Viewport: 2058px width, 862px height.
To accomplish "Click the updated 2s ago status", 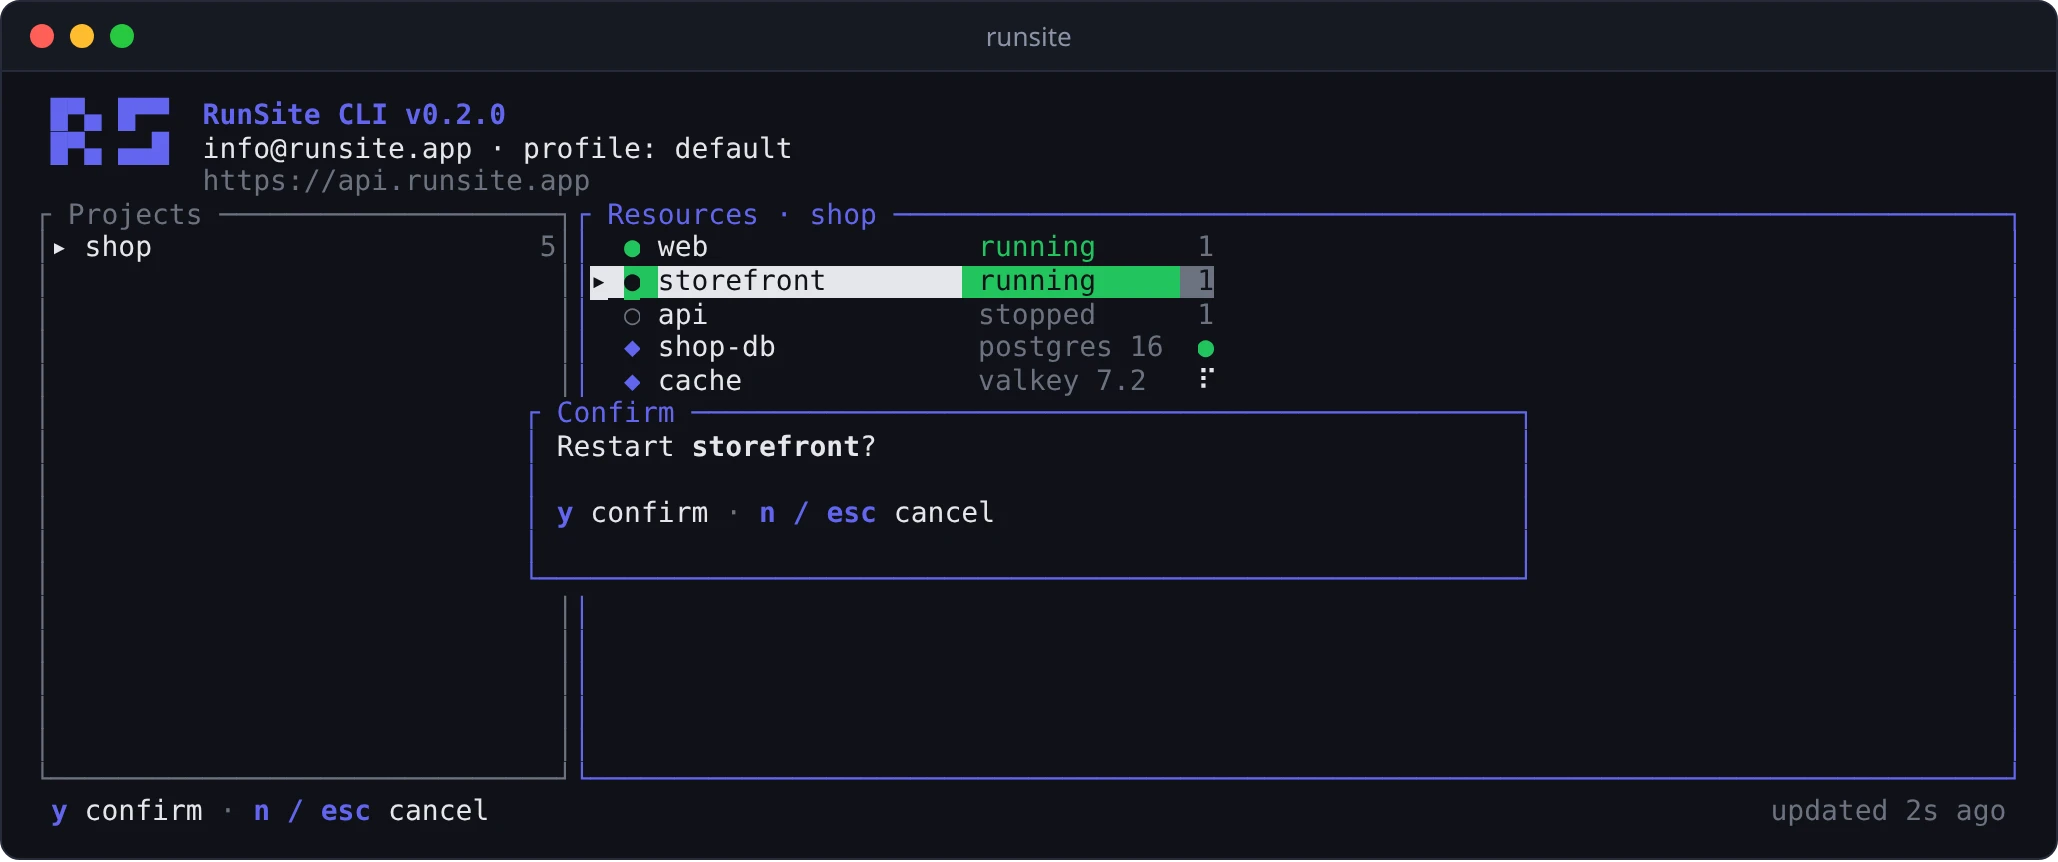I will click(1888, 811).
